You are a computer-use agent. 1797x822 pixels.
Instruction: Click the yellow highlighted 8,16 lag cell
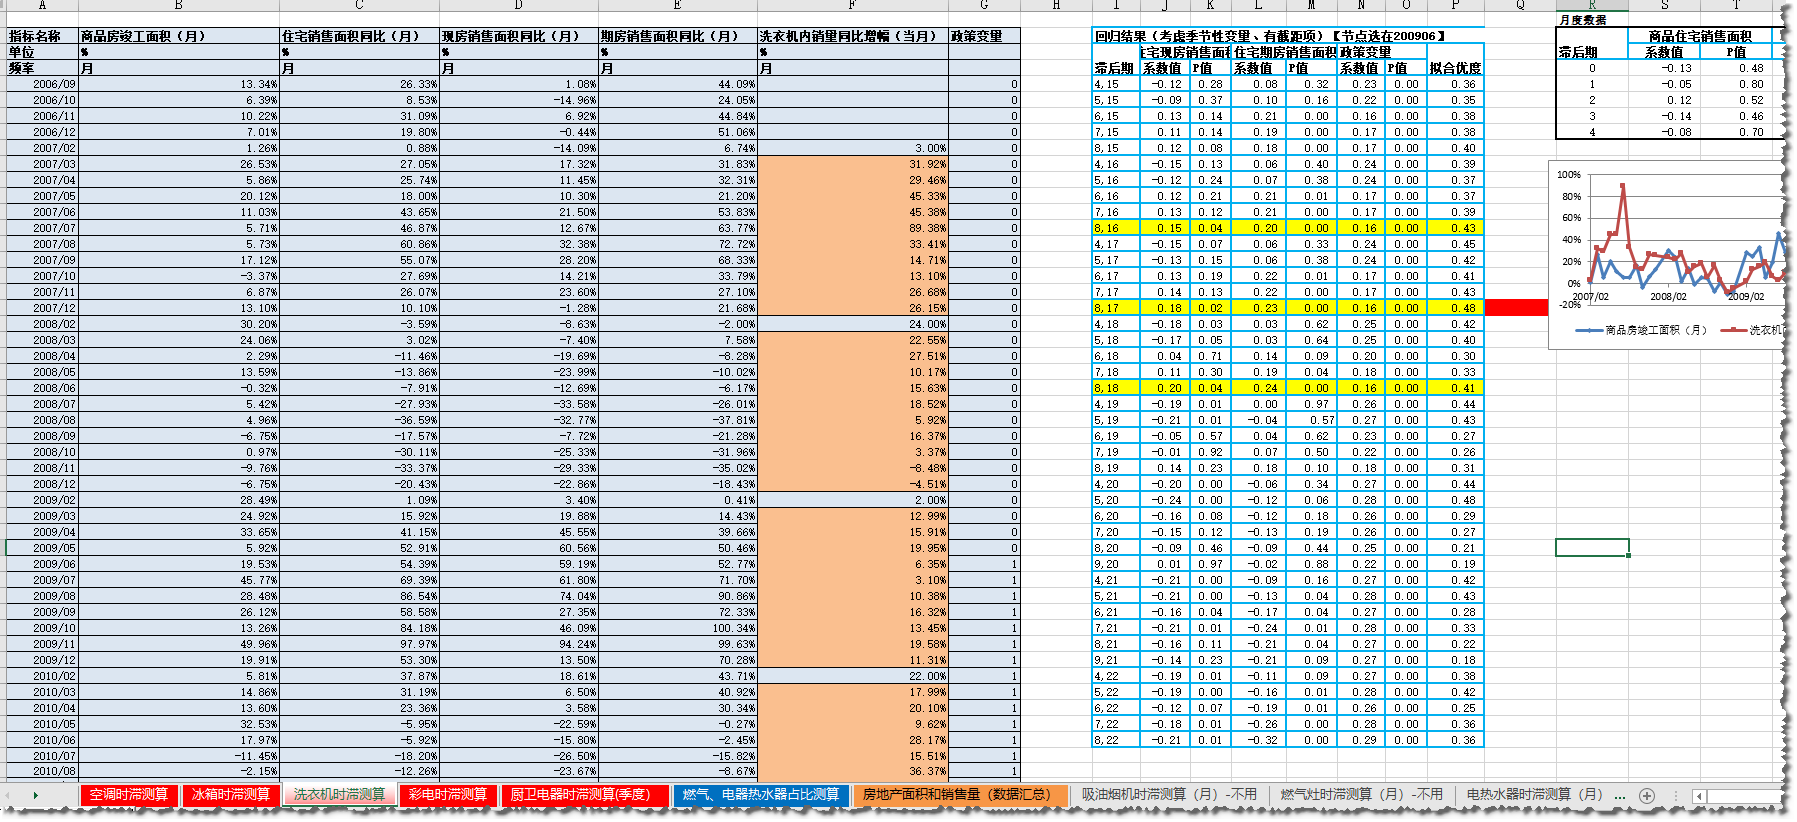tap(1113, 228)
